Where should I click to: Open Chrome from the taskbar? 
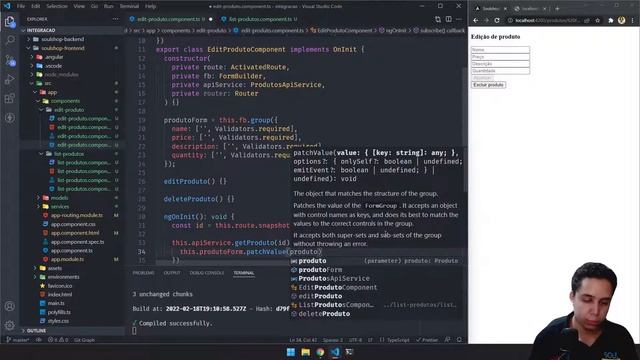(x=320, y=352)
